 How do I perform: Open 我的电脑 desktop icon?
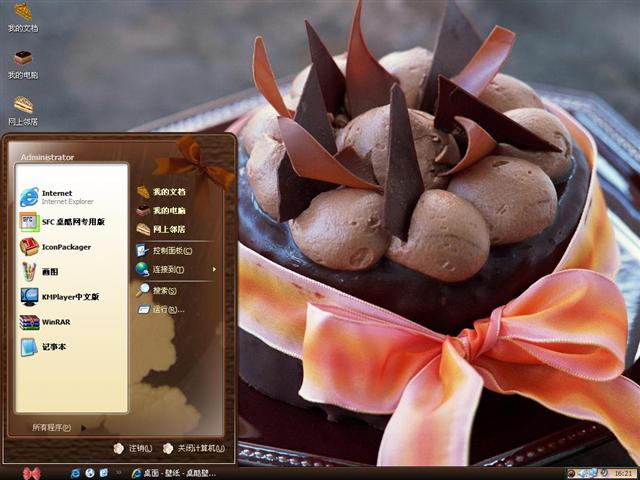(x=23, y=65)
